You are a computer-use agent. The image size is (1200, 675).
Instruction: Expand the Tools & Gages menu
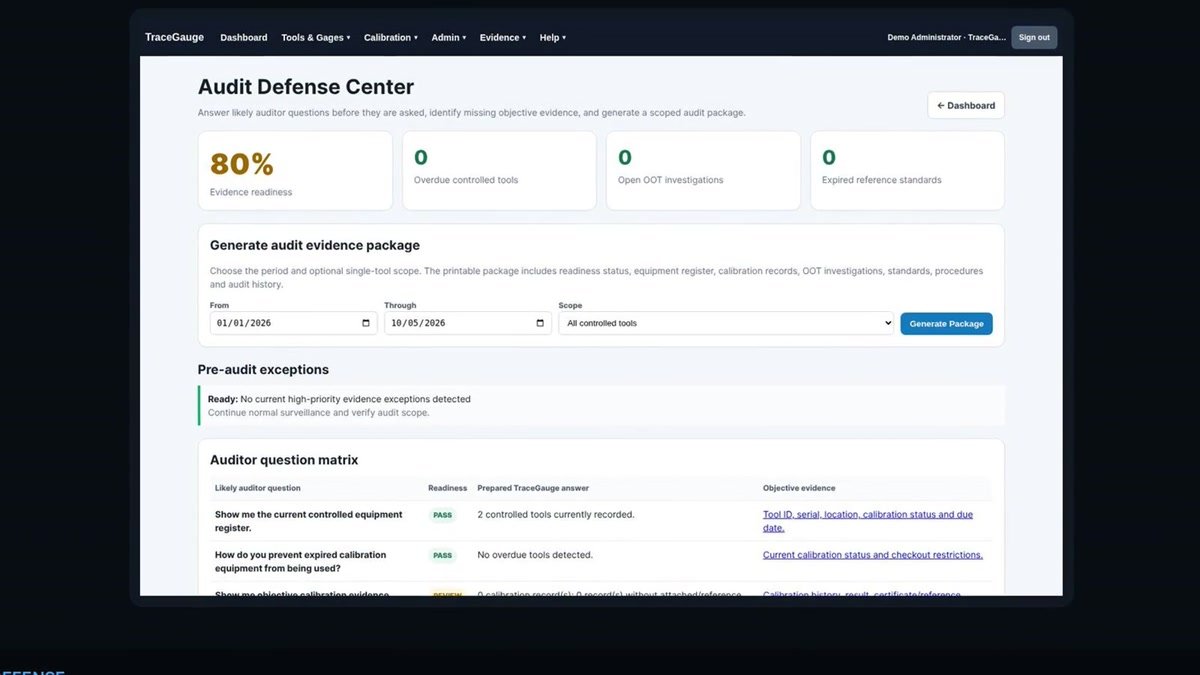click(316, 38)
